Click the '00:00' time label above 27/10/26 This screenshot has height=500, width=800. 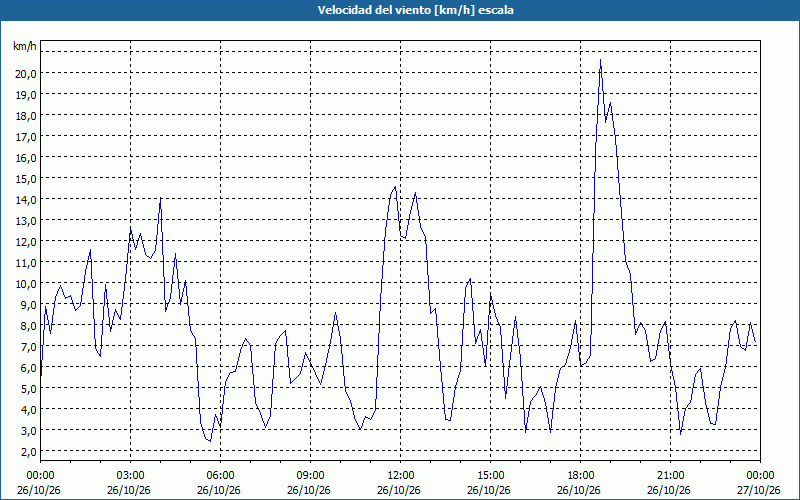[760, 476]
